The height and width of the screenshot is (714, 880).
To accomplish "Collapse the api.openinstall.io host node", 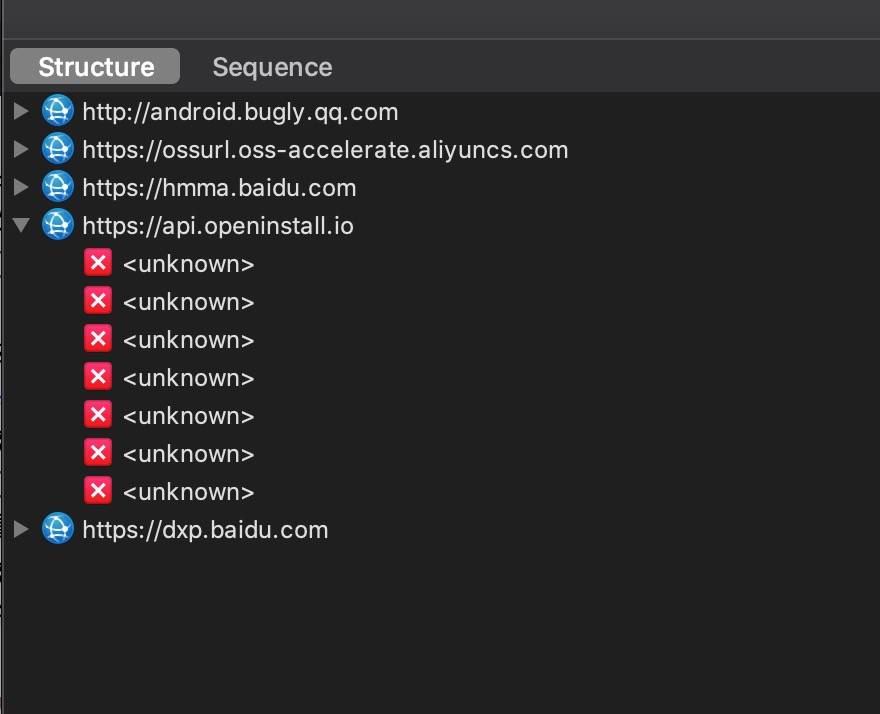I will click(x=21, y=226).
